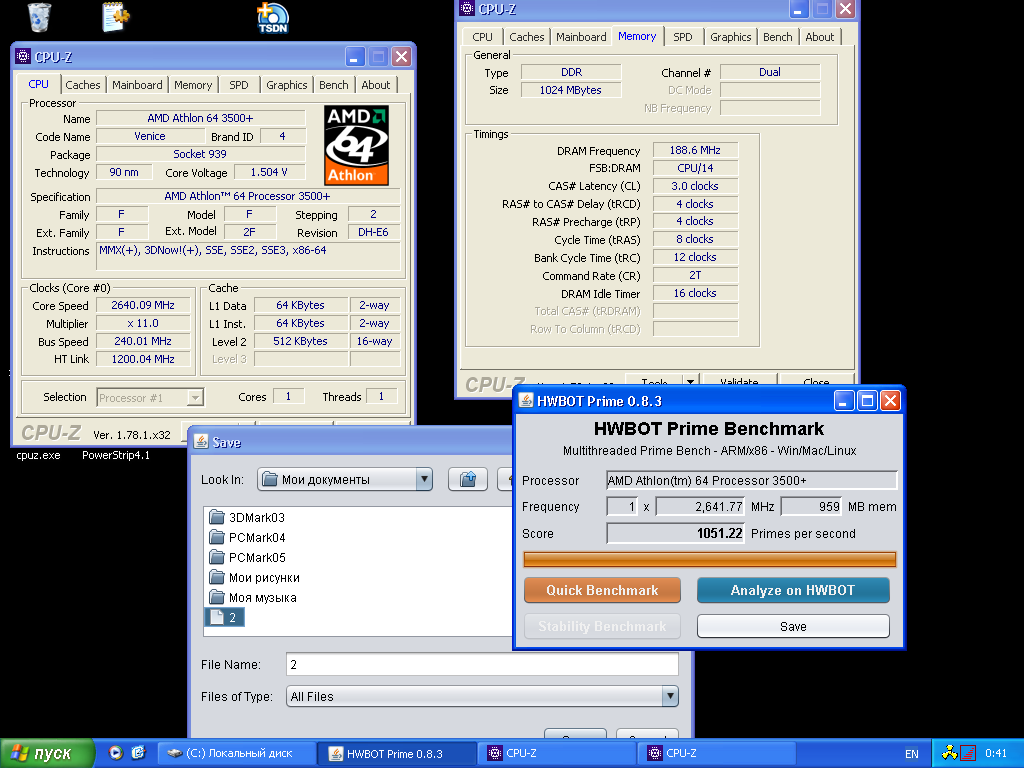Open the Look In folder dropdown
Screen dimensions: 1024x768
point(424,479)
